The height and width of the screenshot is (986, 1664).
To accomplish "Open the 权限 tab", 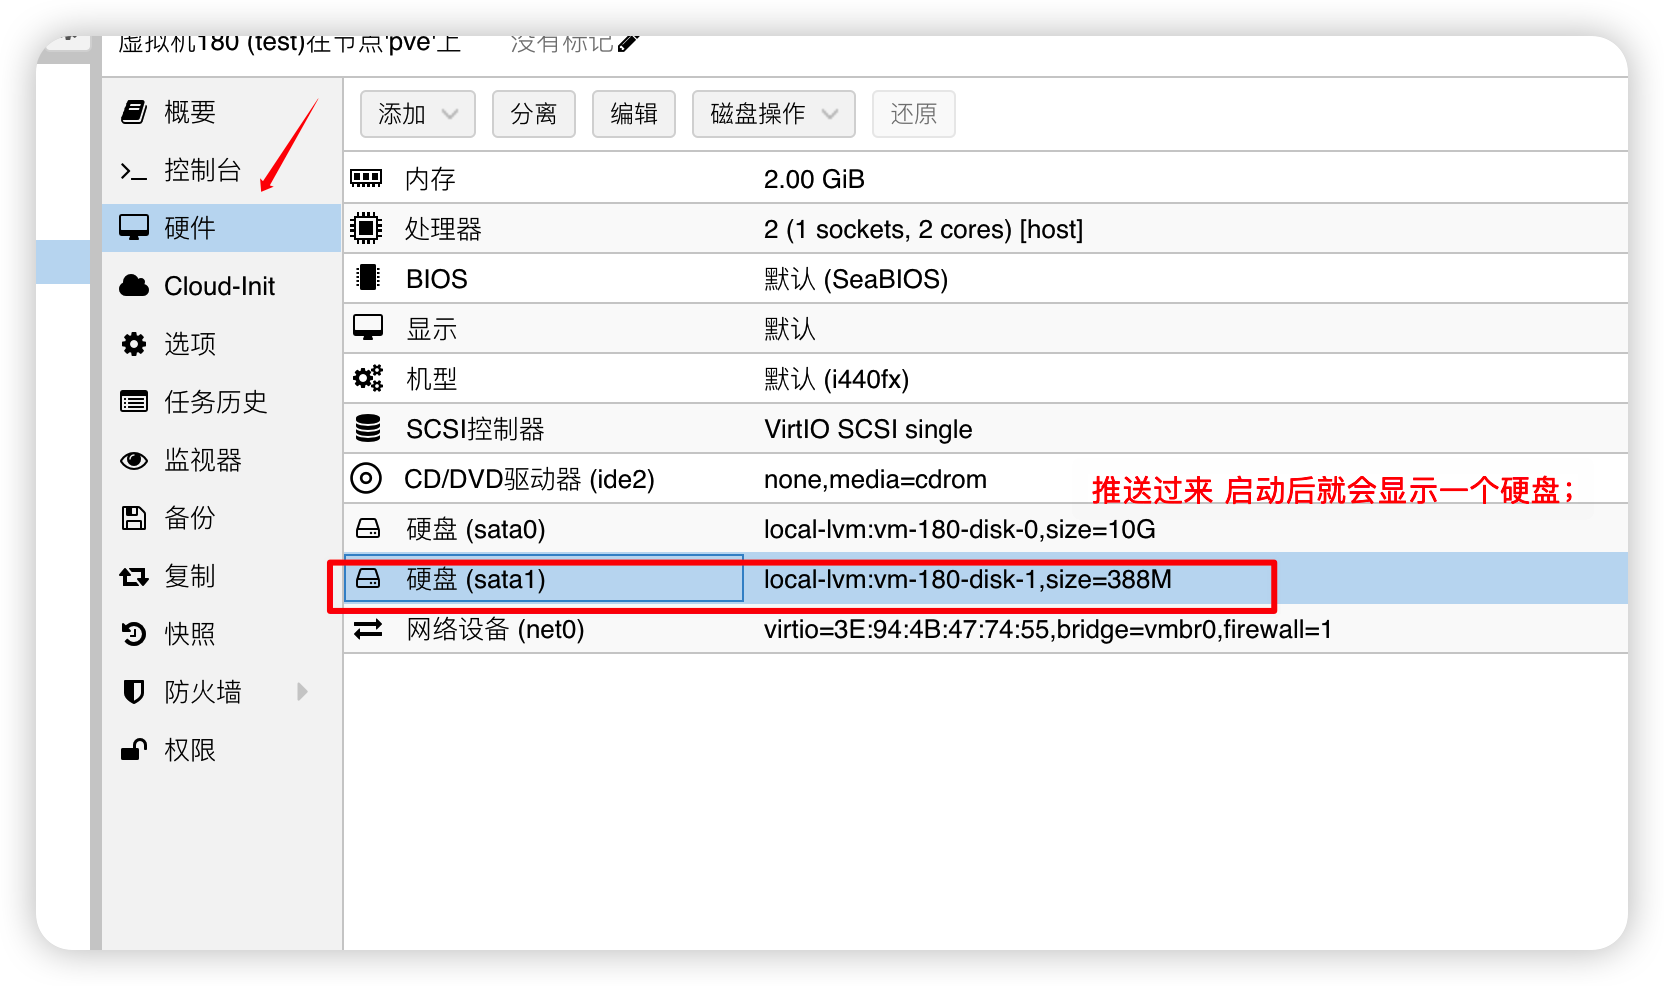I will point(222,750).
